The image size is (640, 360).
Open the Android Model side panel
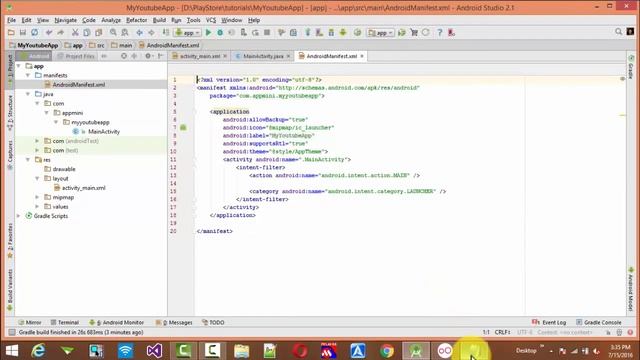(x=631, y=289)
